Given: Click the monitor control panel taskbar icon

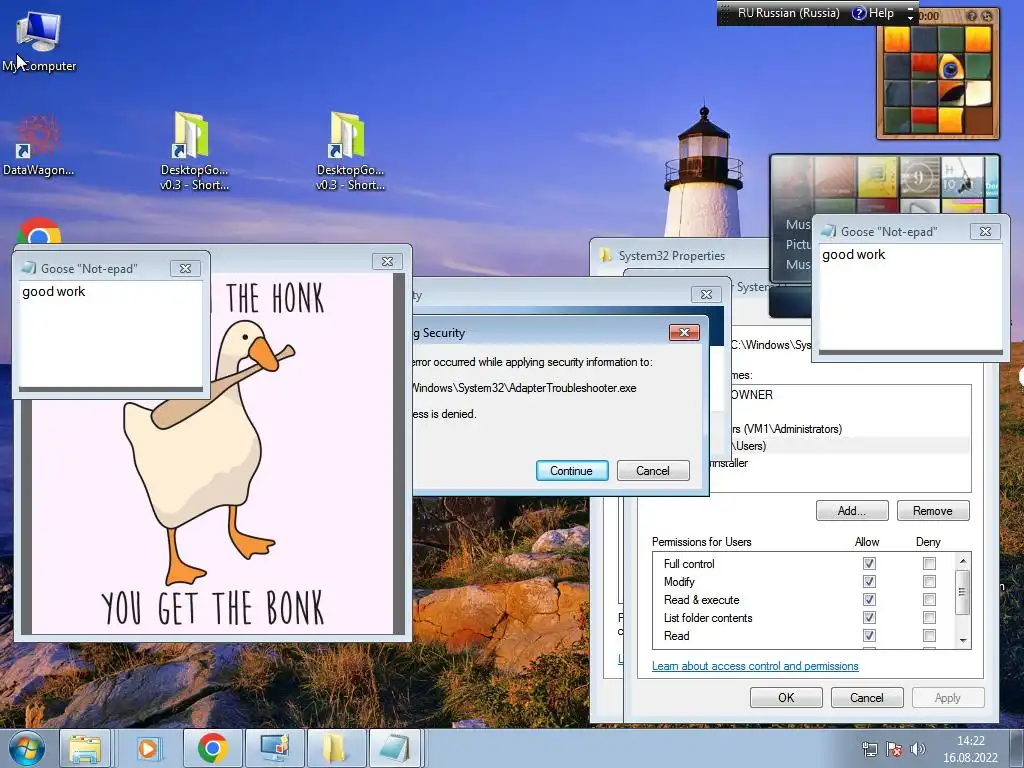Looking at the screenshot, I should click(274, 748).
